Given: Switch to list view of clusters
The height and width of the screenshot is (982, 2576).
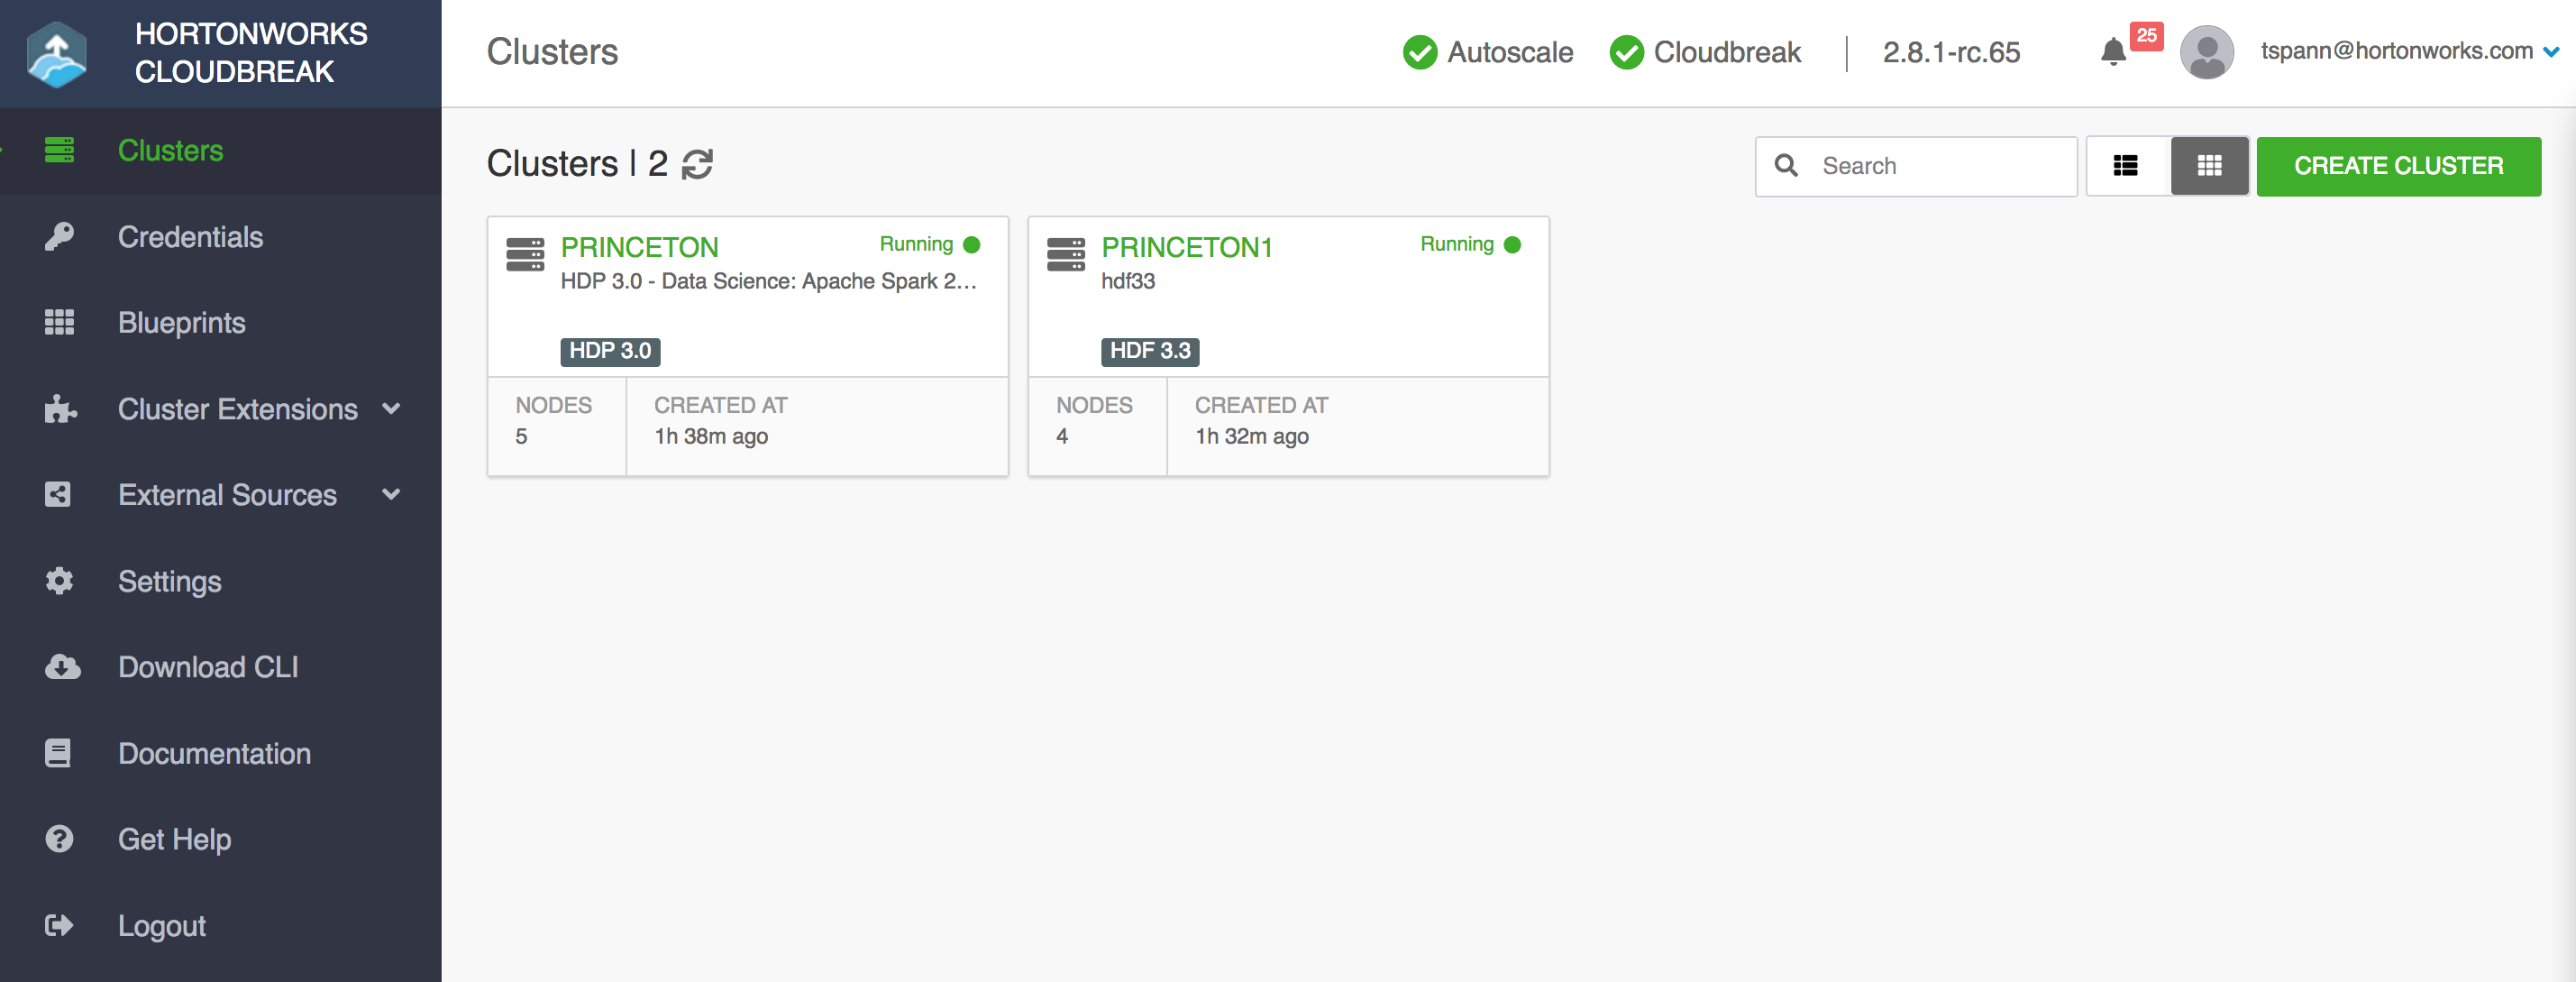Looking at the screenshot, I should click(x=2126, y=166).
